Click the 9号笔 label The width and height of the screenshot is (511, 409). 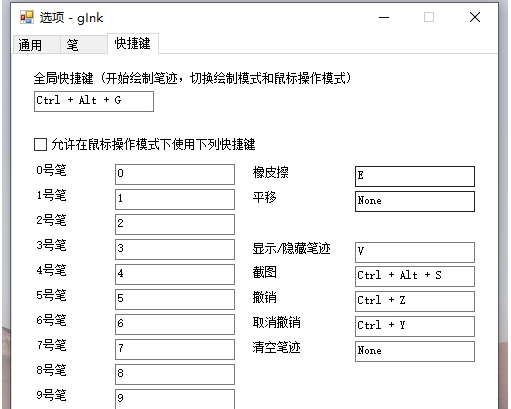click(x=51, y=395)
